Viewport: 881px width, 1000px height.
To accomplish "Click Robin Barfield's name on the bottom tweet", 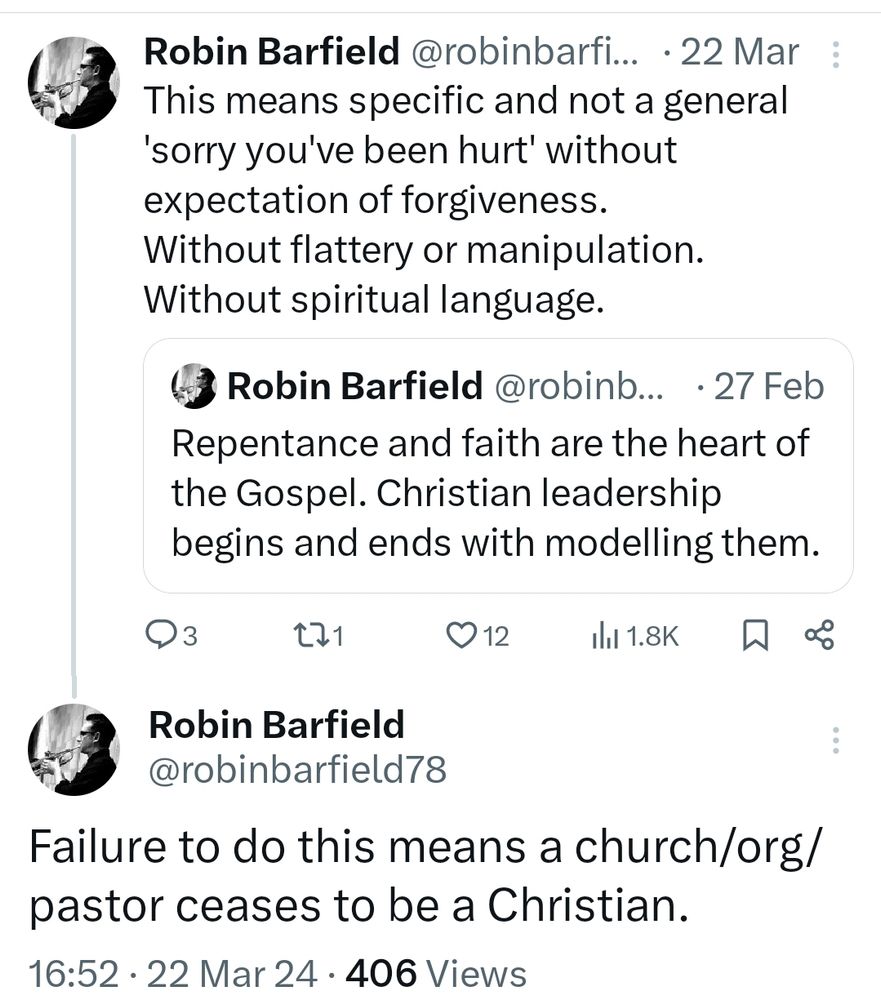I will (x=276, y=725).
